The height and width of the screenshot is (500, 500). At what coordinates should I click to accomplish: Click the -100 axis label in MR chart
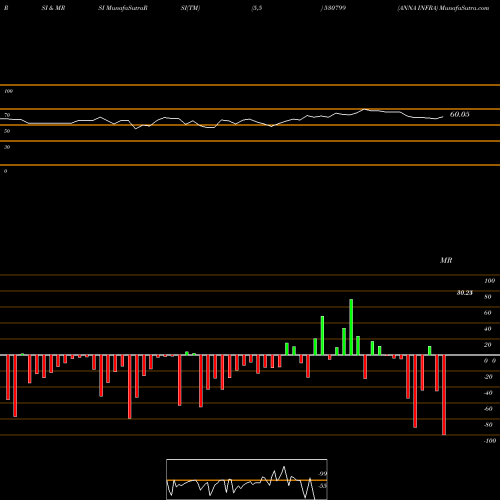[490, 441]
